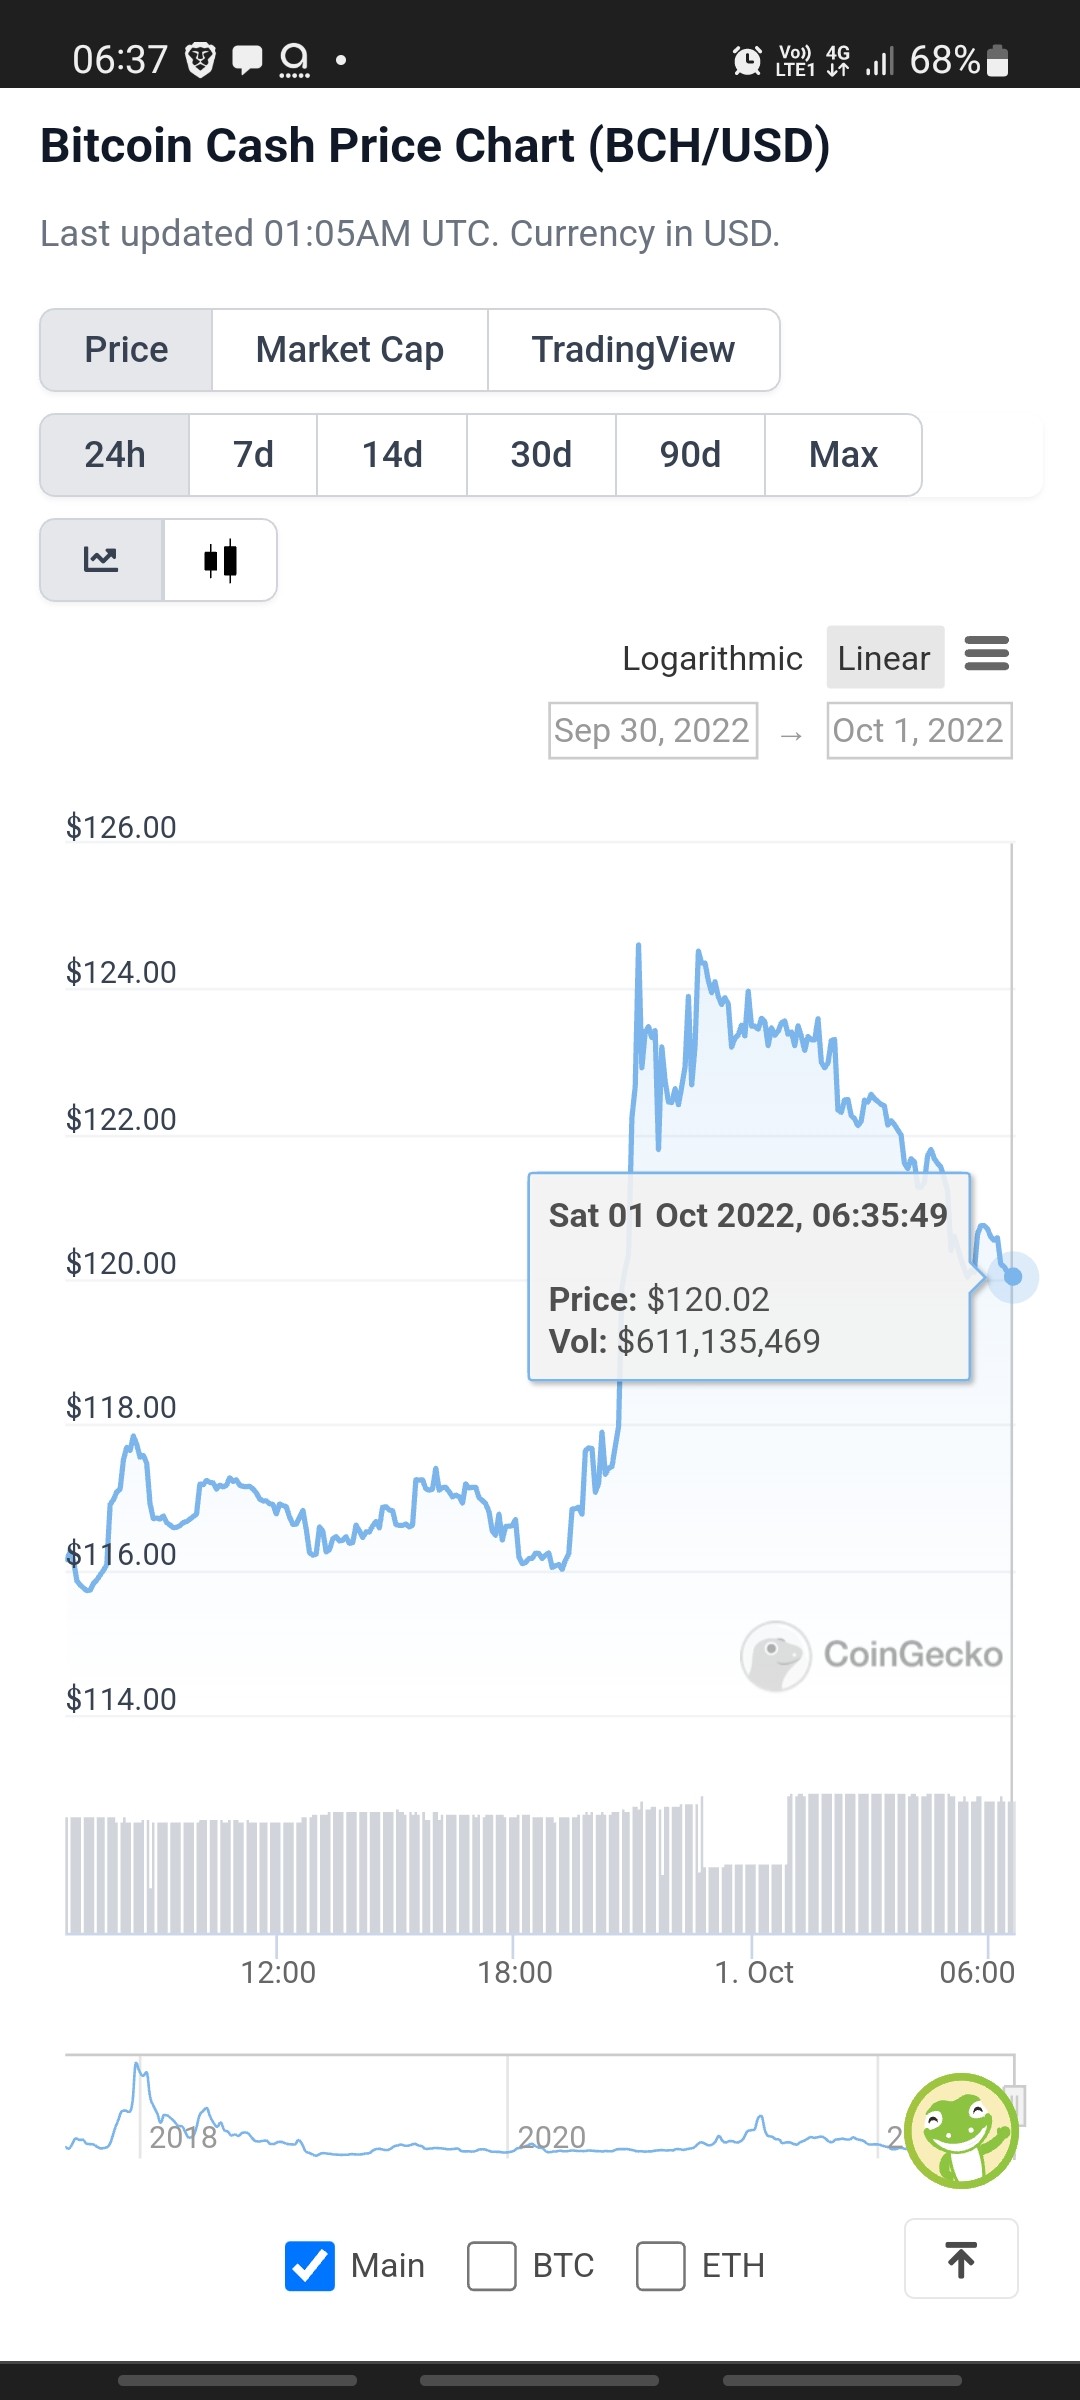
Task: Enable the BTC comparison checkbox
Action: click(492, 2265)
